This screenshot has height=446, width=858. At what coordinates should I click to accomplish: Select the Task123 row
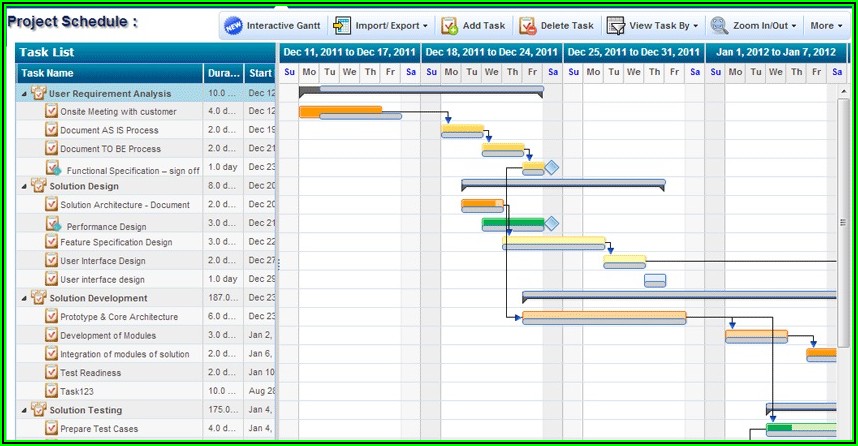click(x=146, y=391)
